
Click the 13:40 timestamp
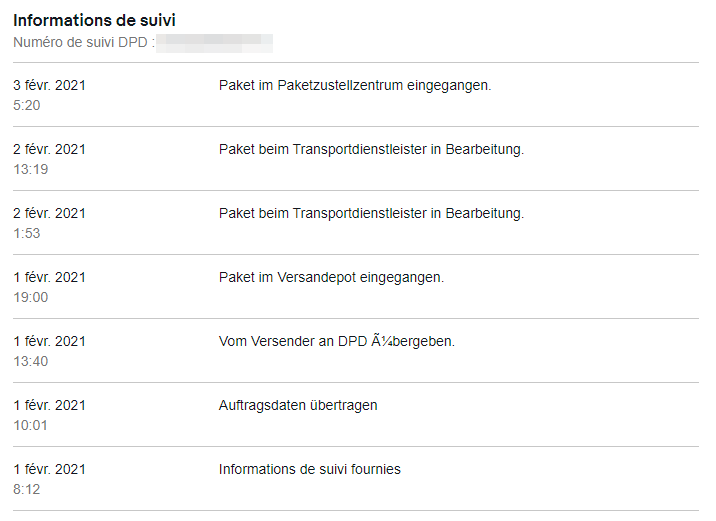click(30, 361)
